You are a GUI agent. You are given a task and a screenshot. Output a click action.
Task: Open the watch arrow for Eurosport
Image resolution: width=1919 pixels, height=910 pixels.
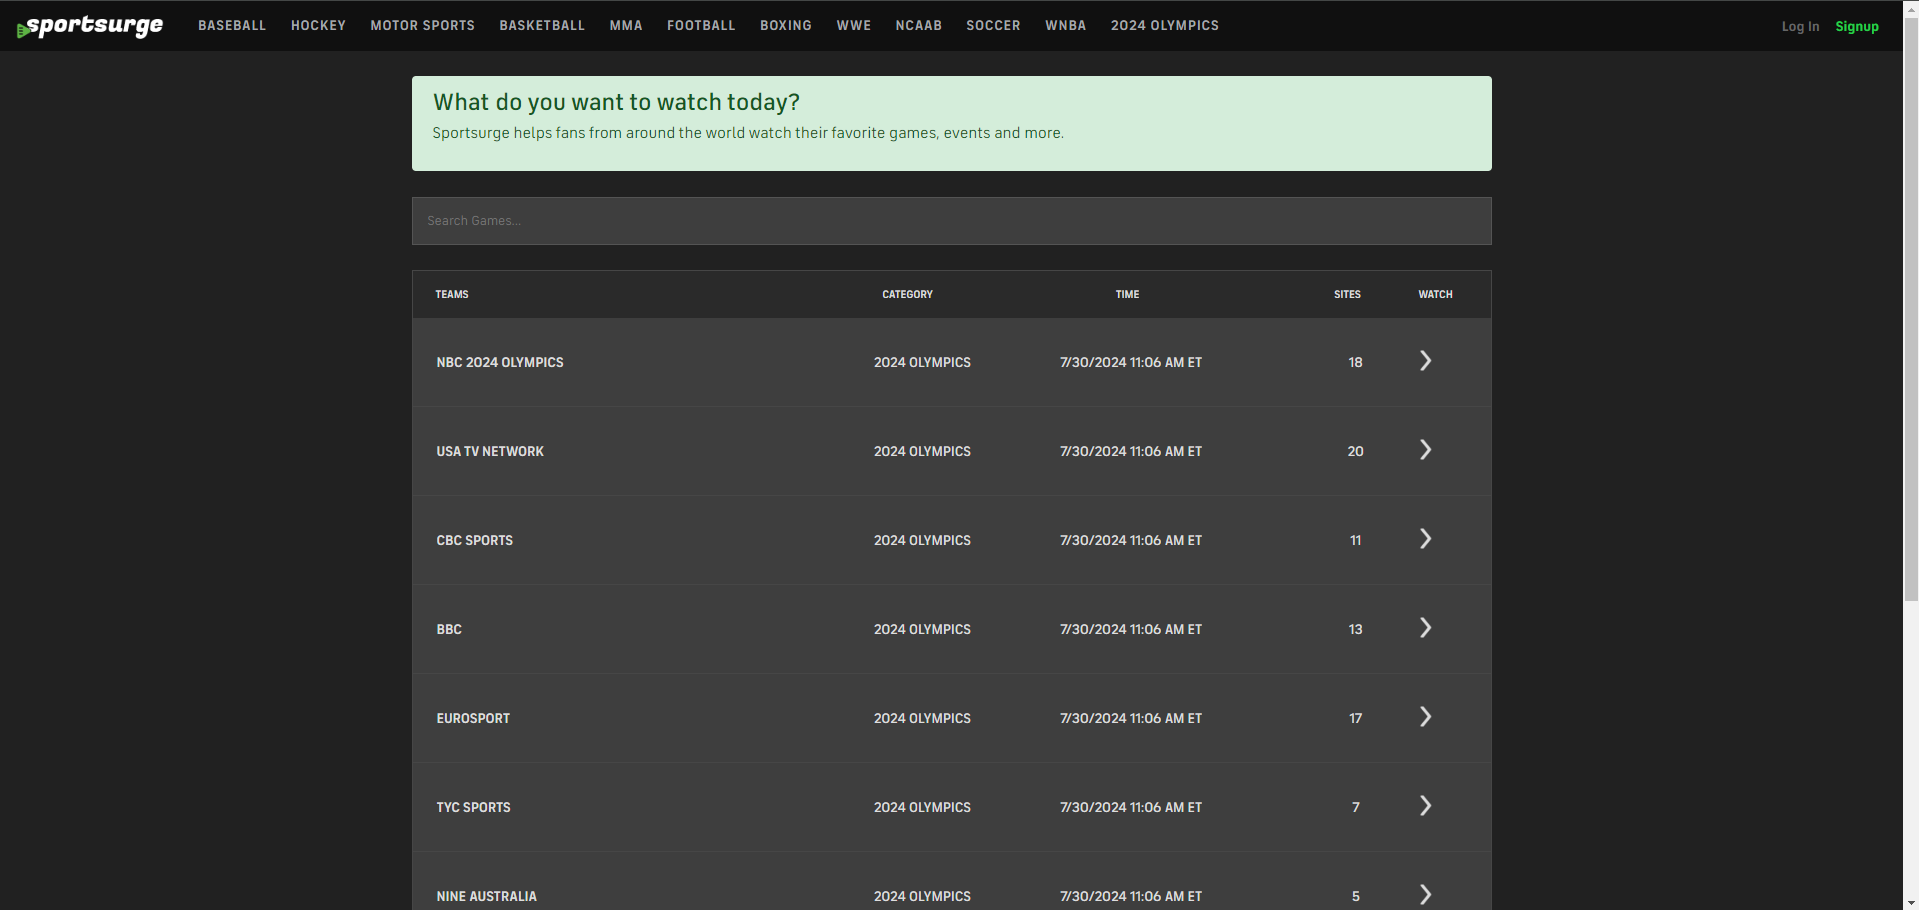(x=1425, y=717)
